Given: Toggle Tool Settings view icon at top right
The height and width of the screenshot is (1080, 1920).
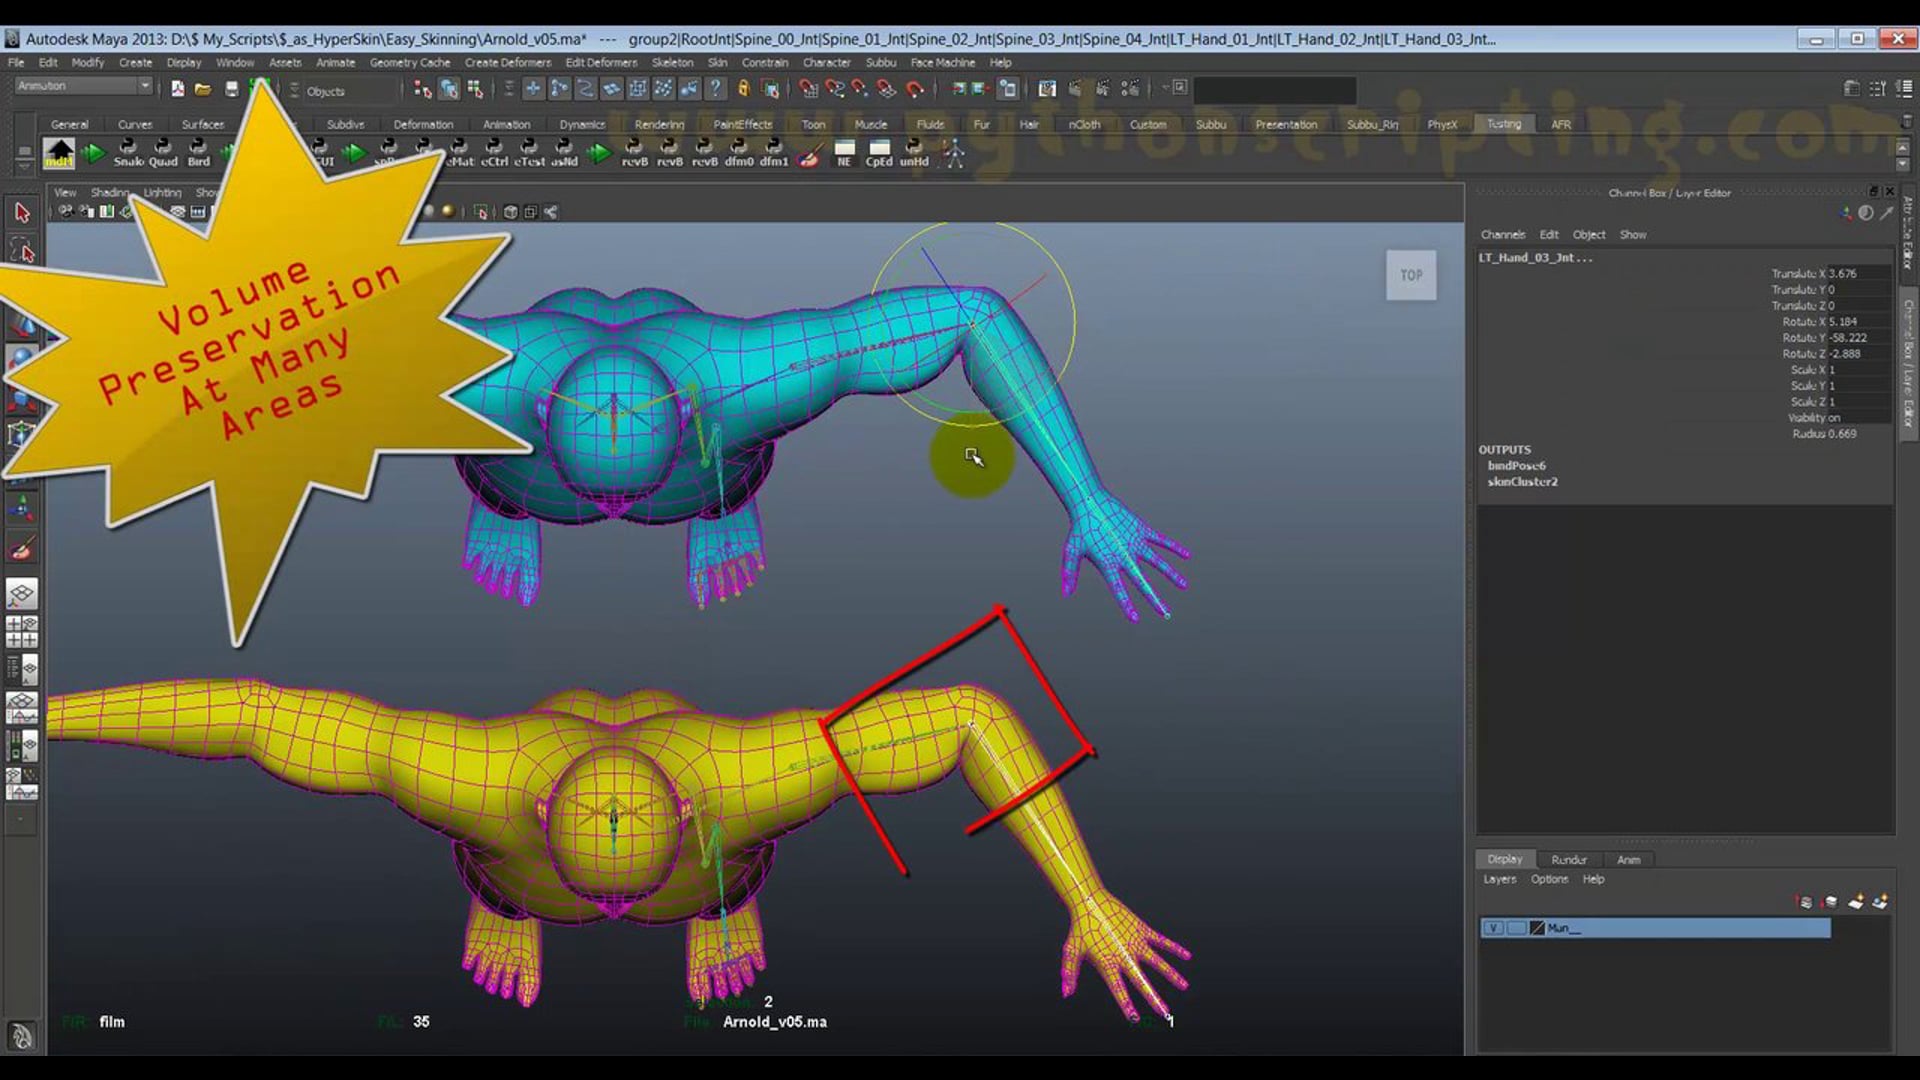Looking at the screenshot, I should point(1877,88).
